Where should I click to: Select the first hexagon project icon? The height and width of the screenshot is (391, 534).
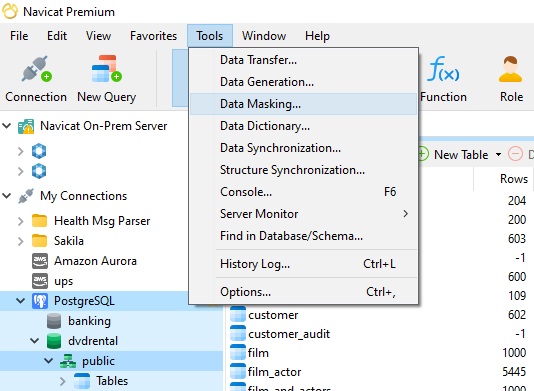tap(39, 151)
